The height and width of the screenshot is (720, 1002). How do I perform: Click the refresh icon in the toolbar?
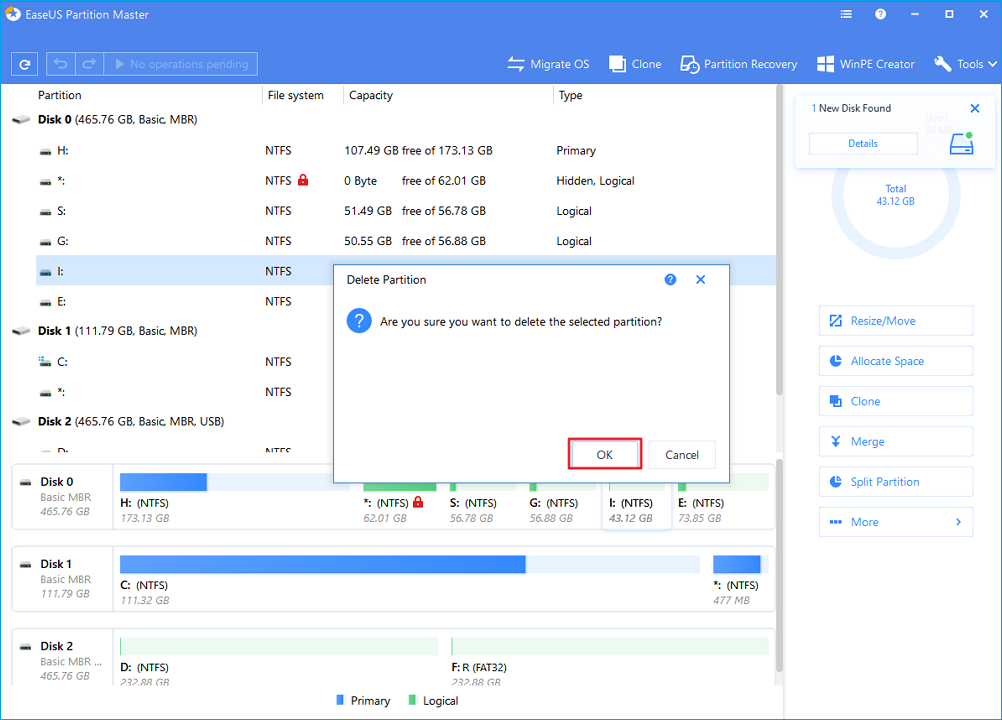[x=25, y=64]
